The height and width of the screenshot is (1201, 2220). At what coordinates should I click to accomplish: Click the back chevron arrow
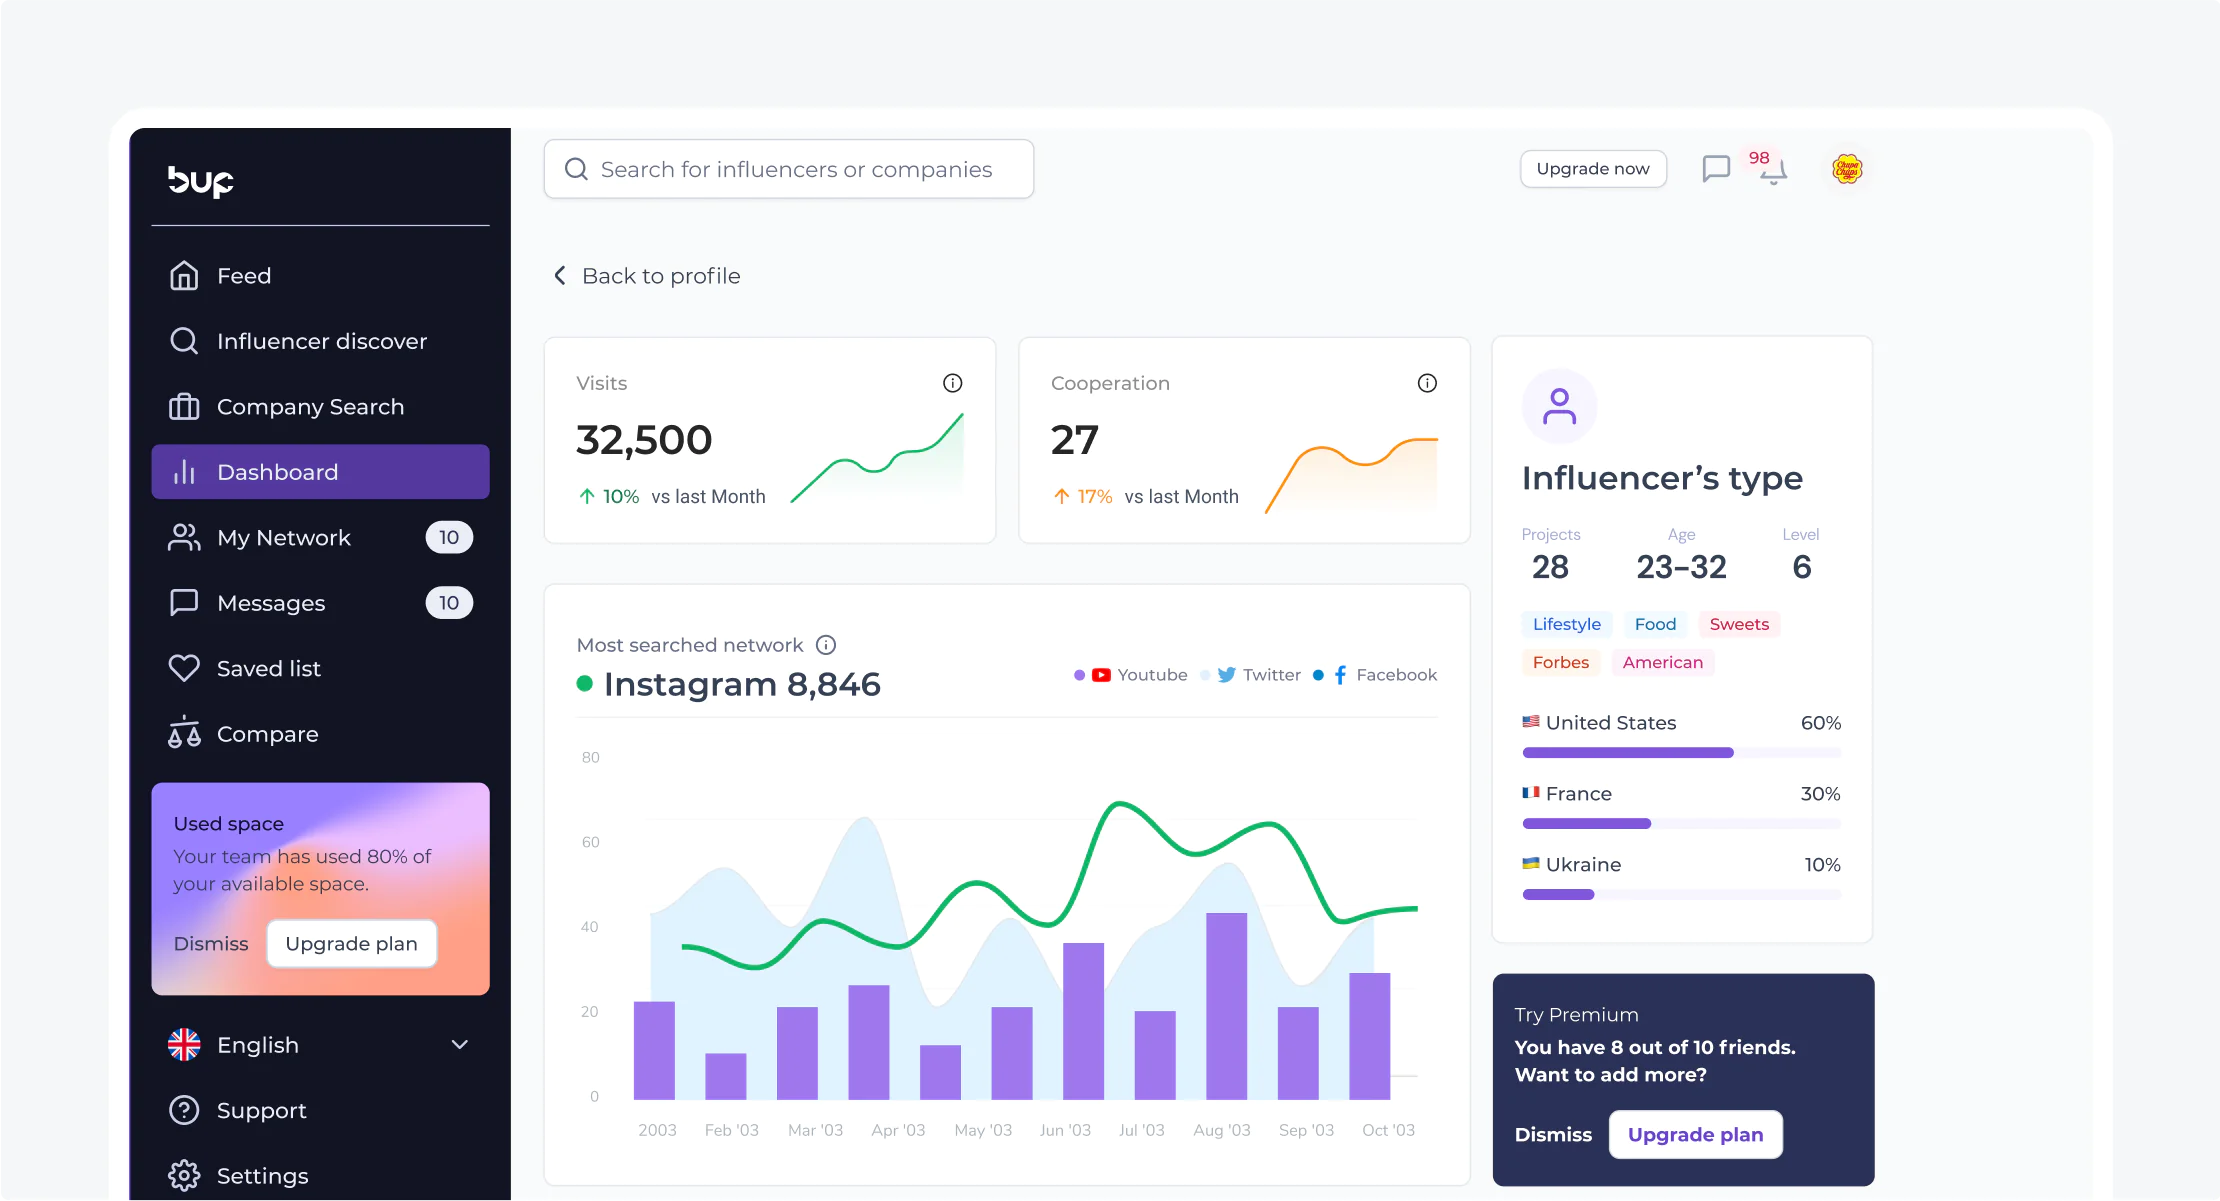[x=560, y=275]
